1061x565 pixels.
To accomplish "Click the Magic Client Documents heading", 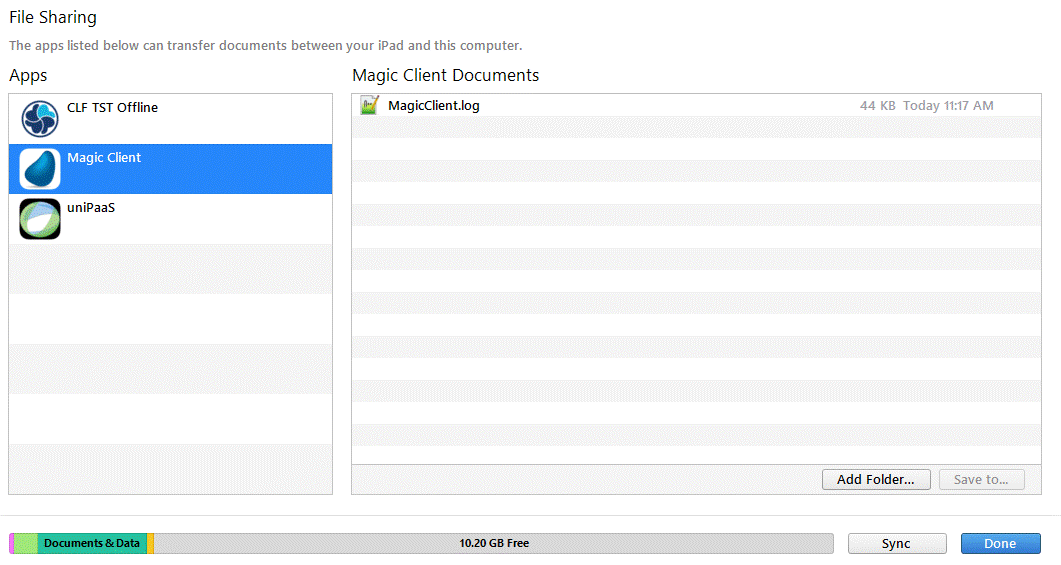I will click(445, 75).
